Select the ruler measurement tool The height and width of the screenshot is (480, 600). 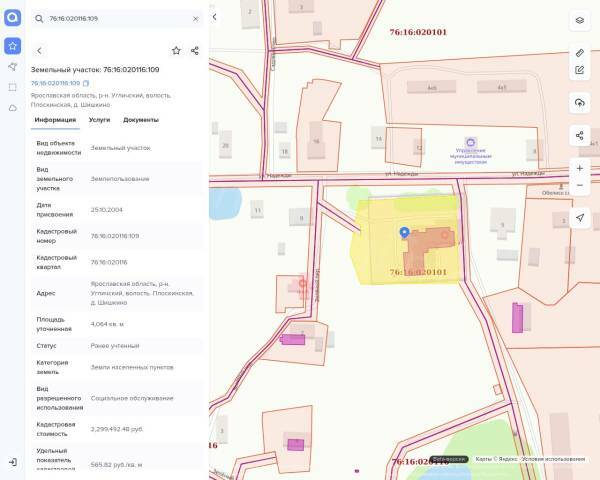point(580,52)
